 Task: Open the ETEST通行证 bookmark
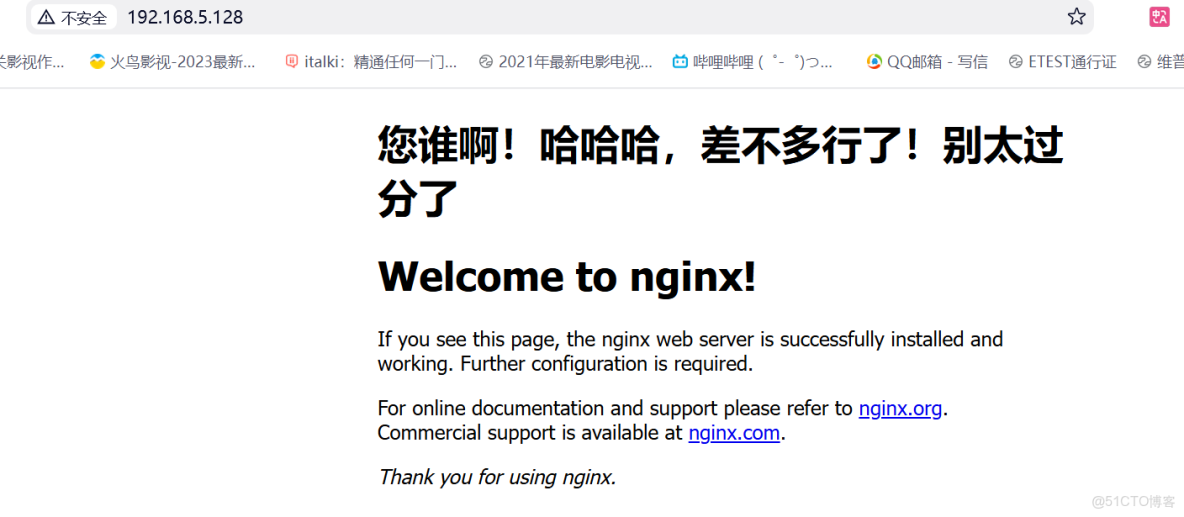point(1062,62)
